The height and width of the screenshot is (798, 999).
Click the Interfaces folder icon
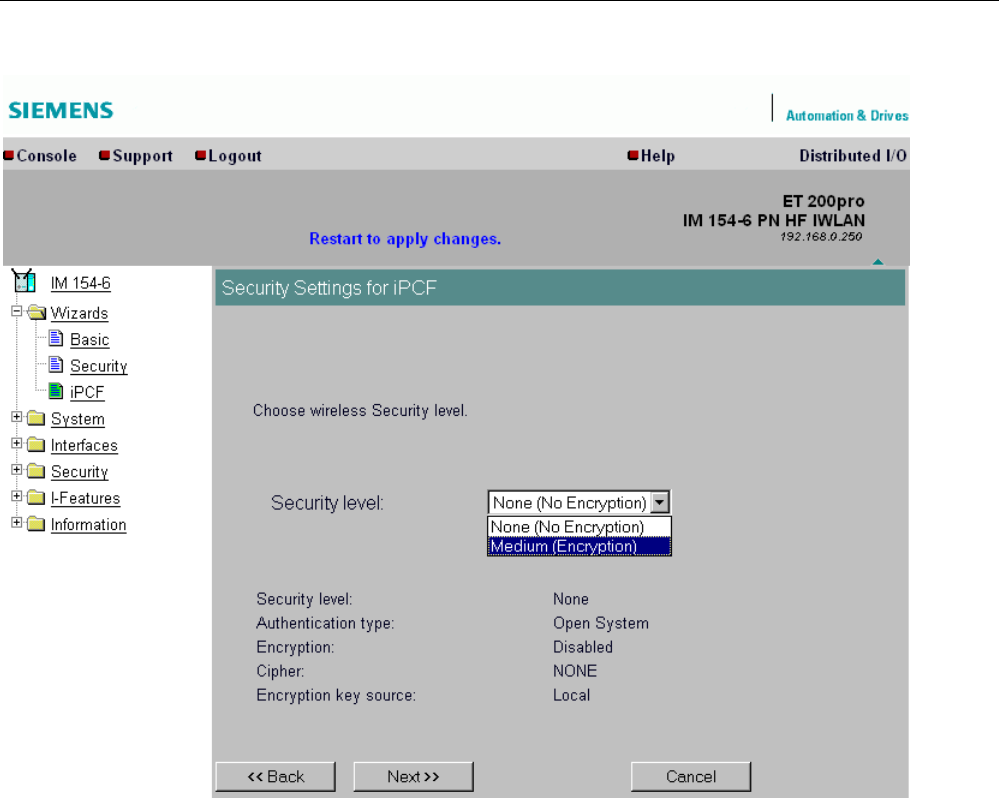pyautogui.click(x=36, y=445)
